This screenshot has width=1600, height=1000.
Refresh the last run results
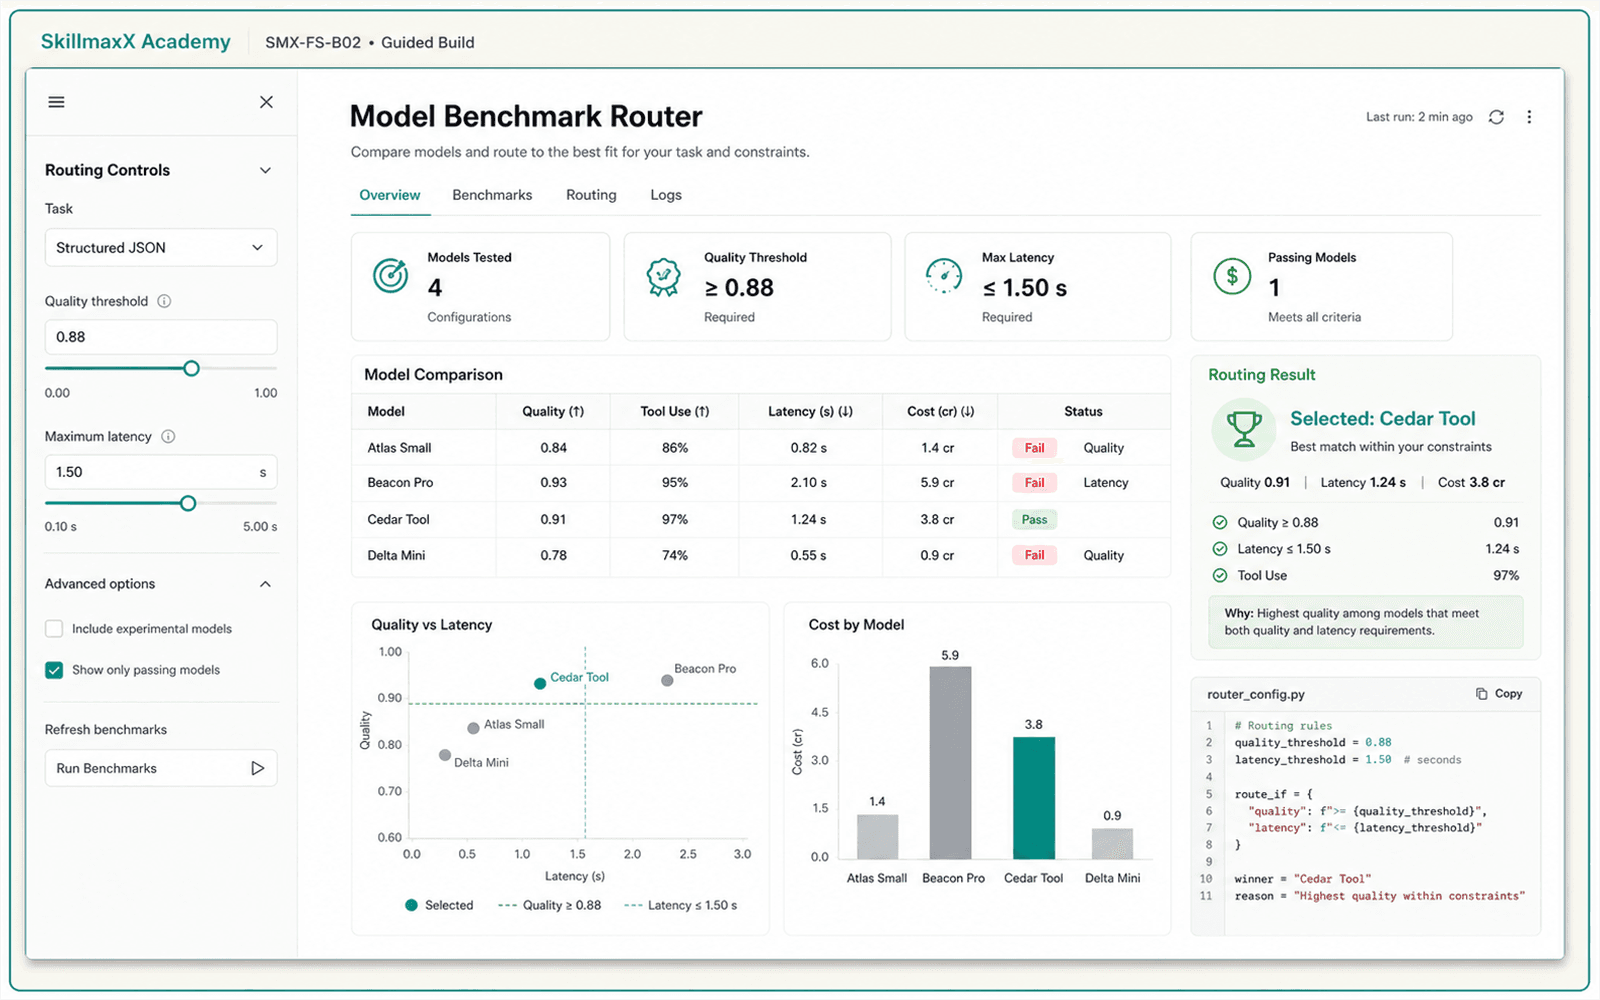[1496, 117]
